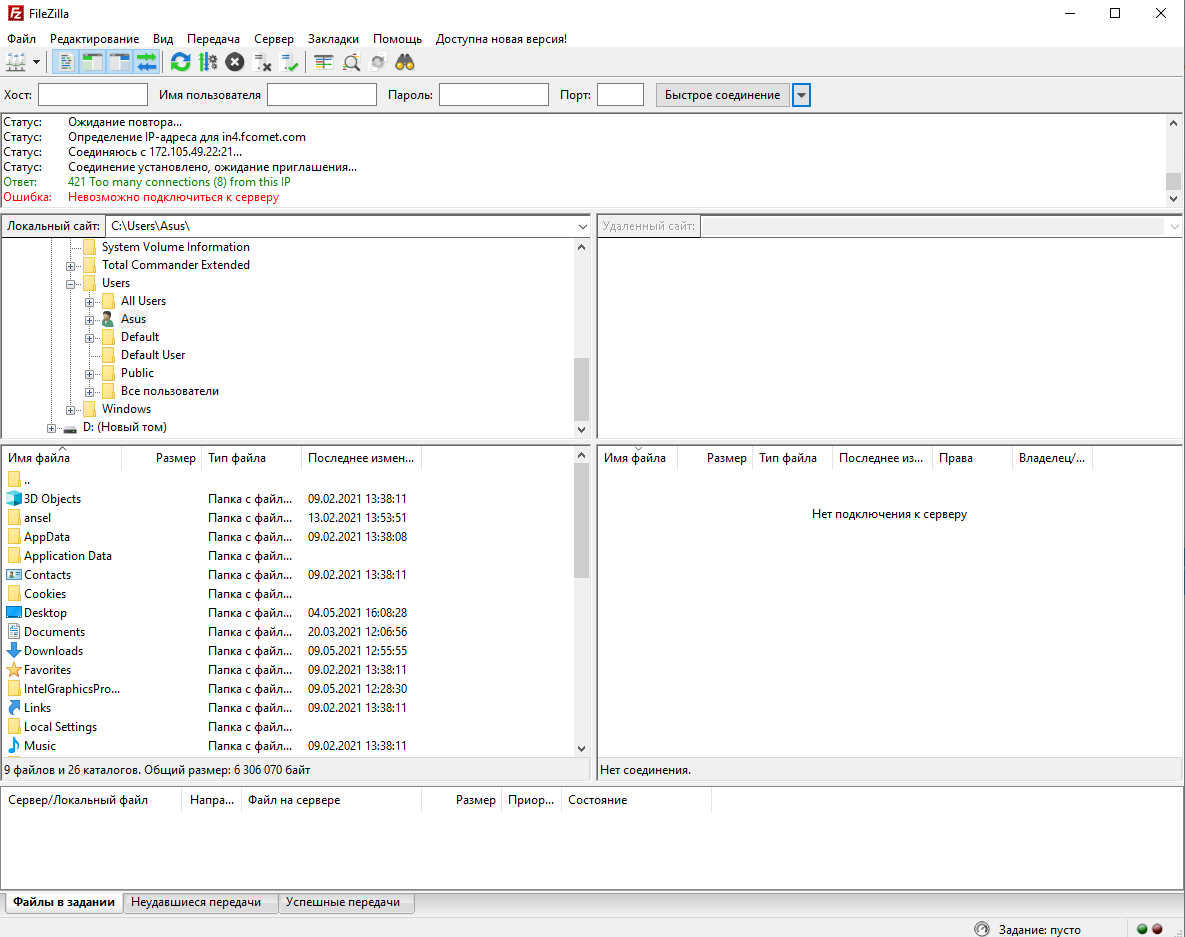The width and height of the screenshot is (1185, 937).
Task: Toggle synchronized browsing
Action: pyautogui.click(x=378, y=62)
